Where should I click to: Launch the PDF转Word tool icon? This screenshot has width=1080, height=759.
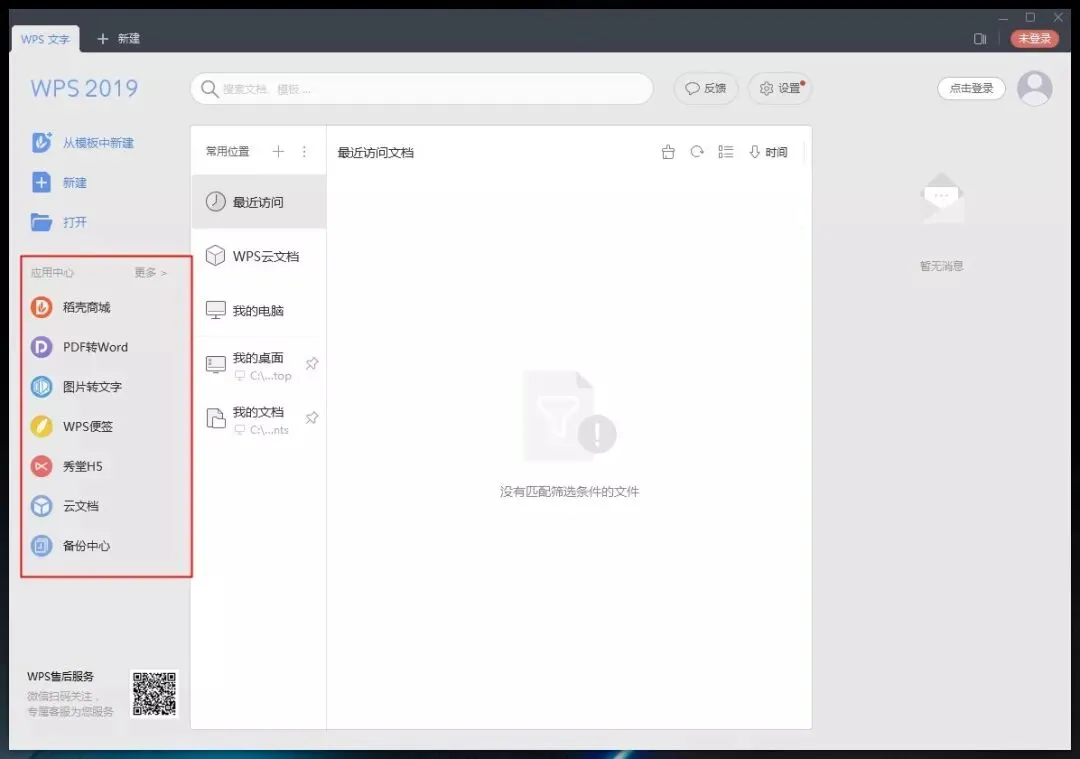41,347
